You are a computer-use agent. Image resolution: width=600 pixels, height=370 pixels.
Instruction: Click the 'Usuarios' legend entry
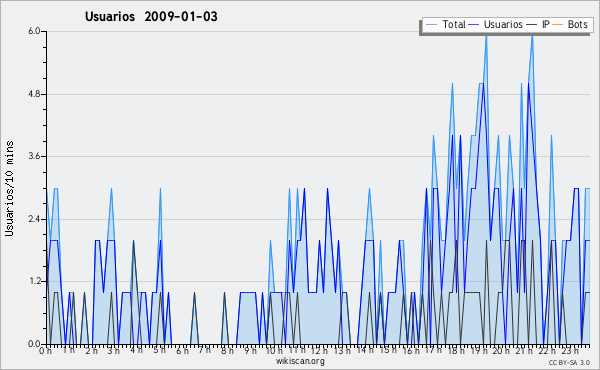(x=503, y=24)
